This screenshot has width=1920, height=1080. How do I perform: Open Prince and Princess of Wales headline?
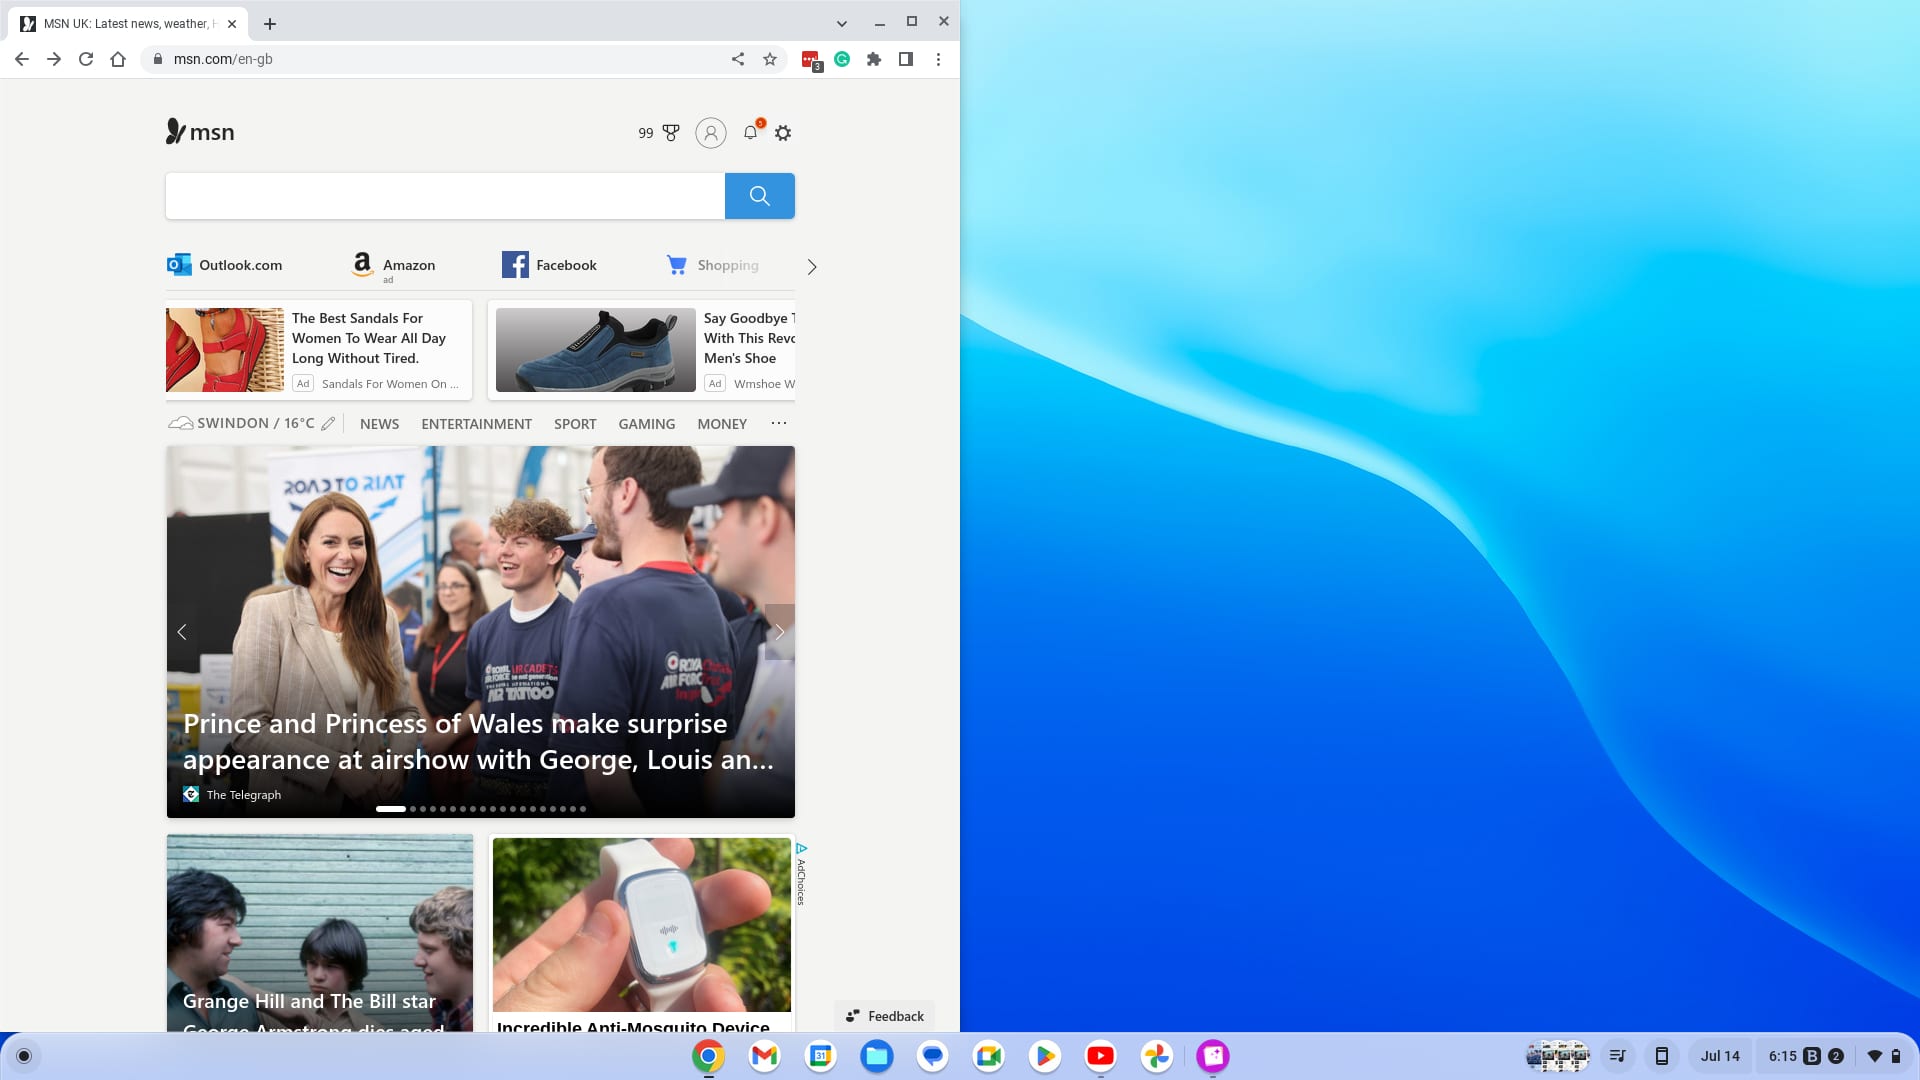pos(478,742)
